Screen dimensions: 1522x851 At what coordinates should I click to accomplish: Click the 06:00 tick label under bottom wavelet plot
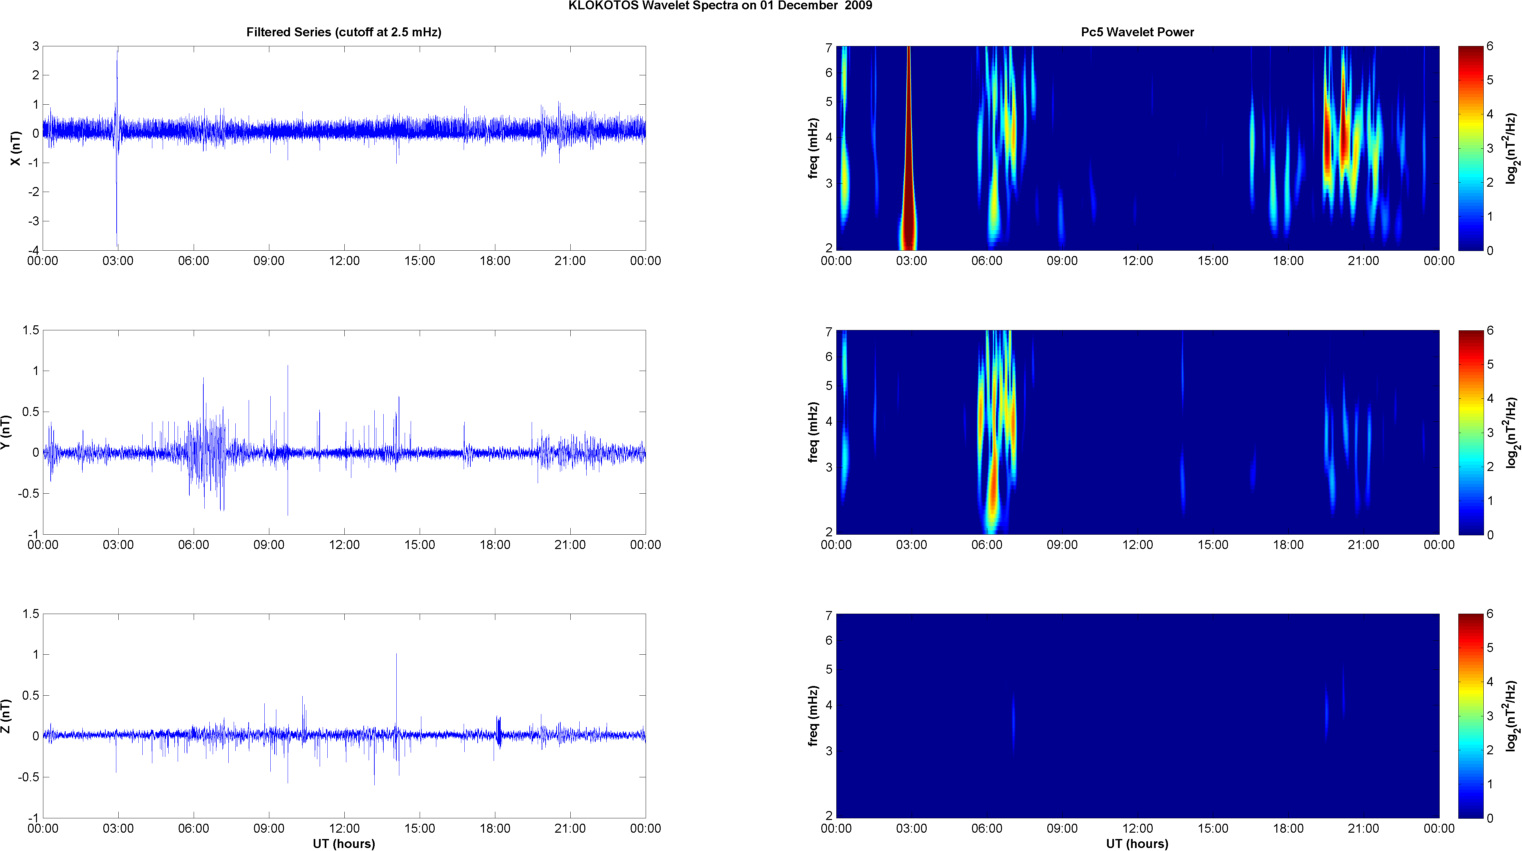point(987,828)
